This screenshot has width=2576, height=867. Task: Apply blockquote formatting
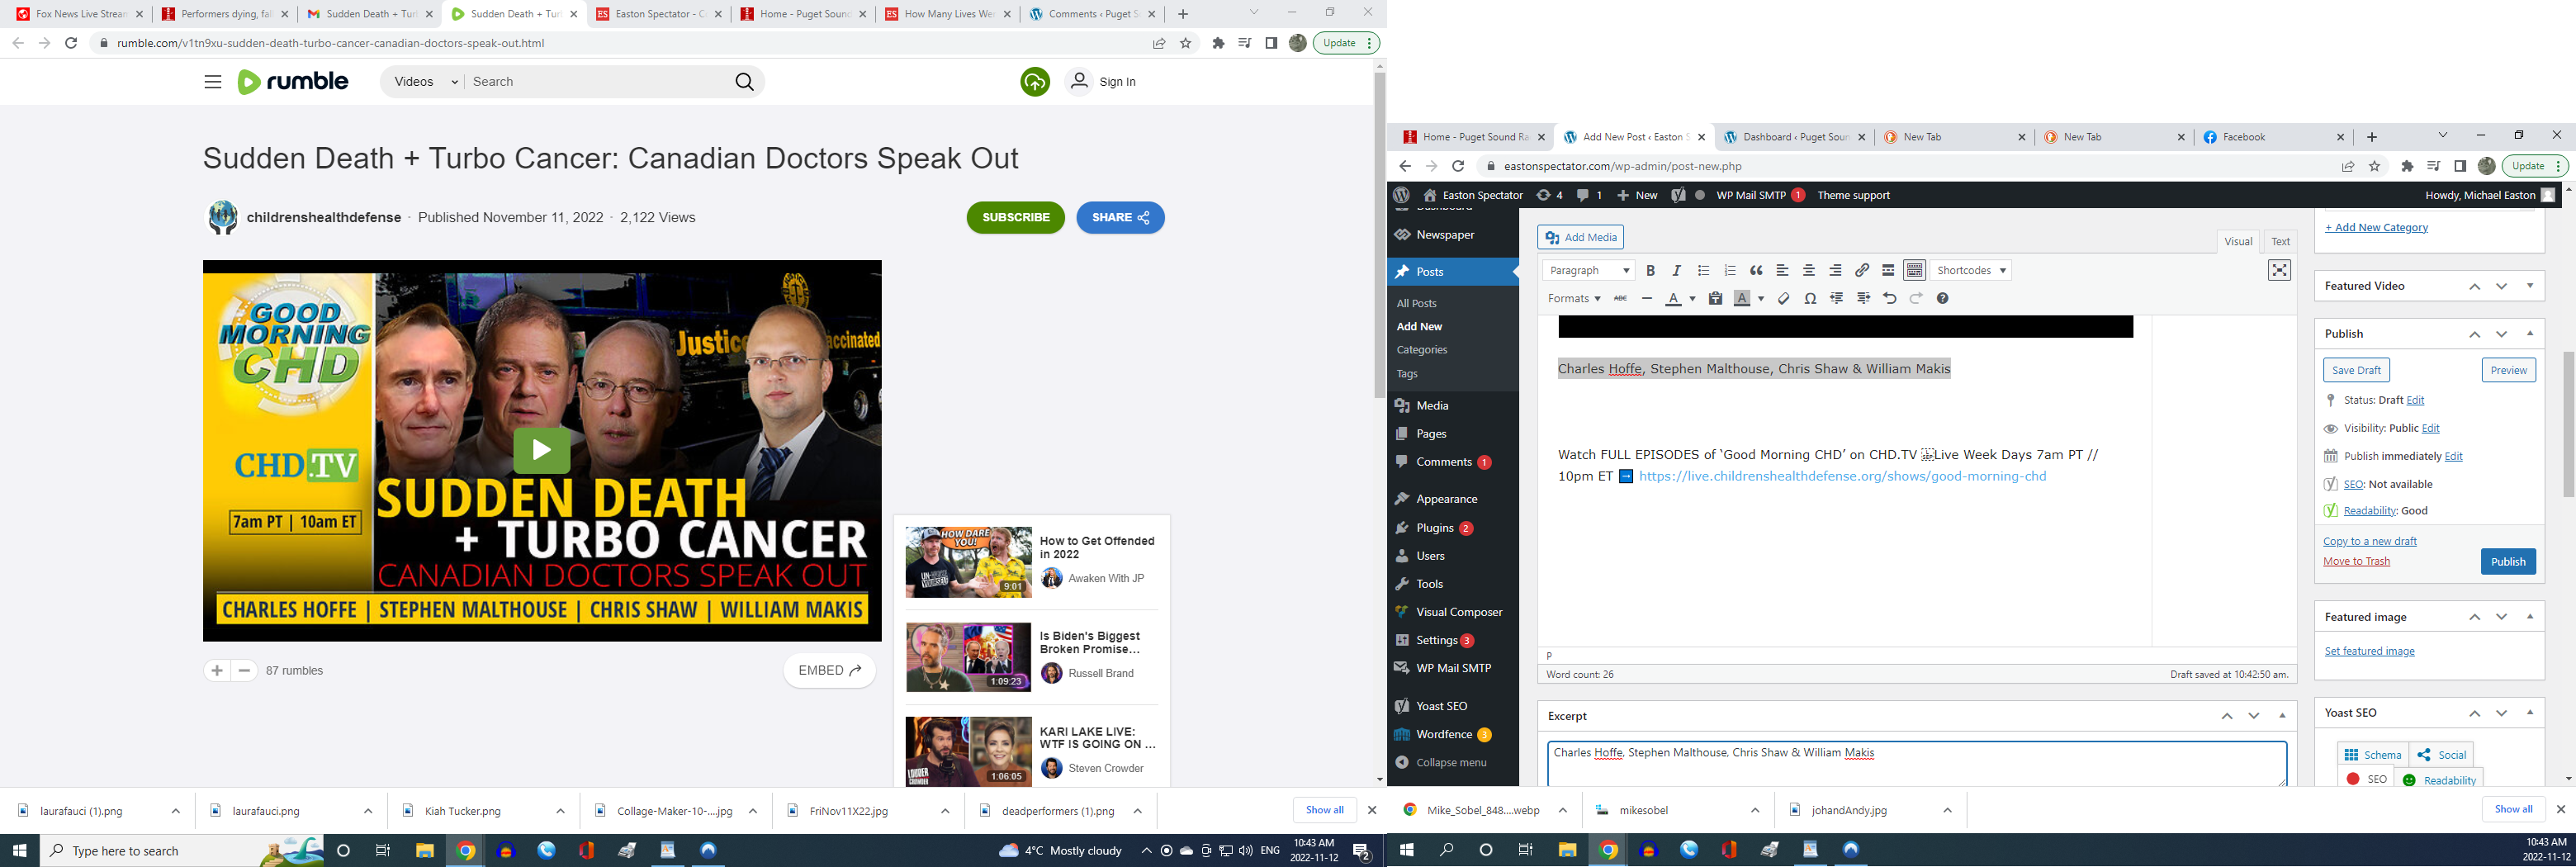[x=1756, y=271]
